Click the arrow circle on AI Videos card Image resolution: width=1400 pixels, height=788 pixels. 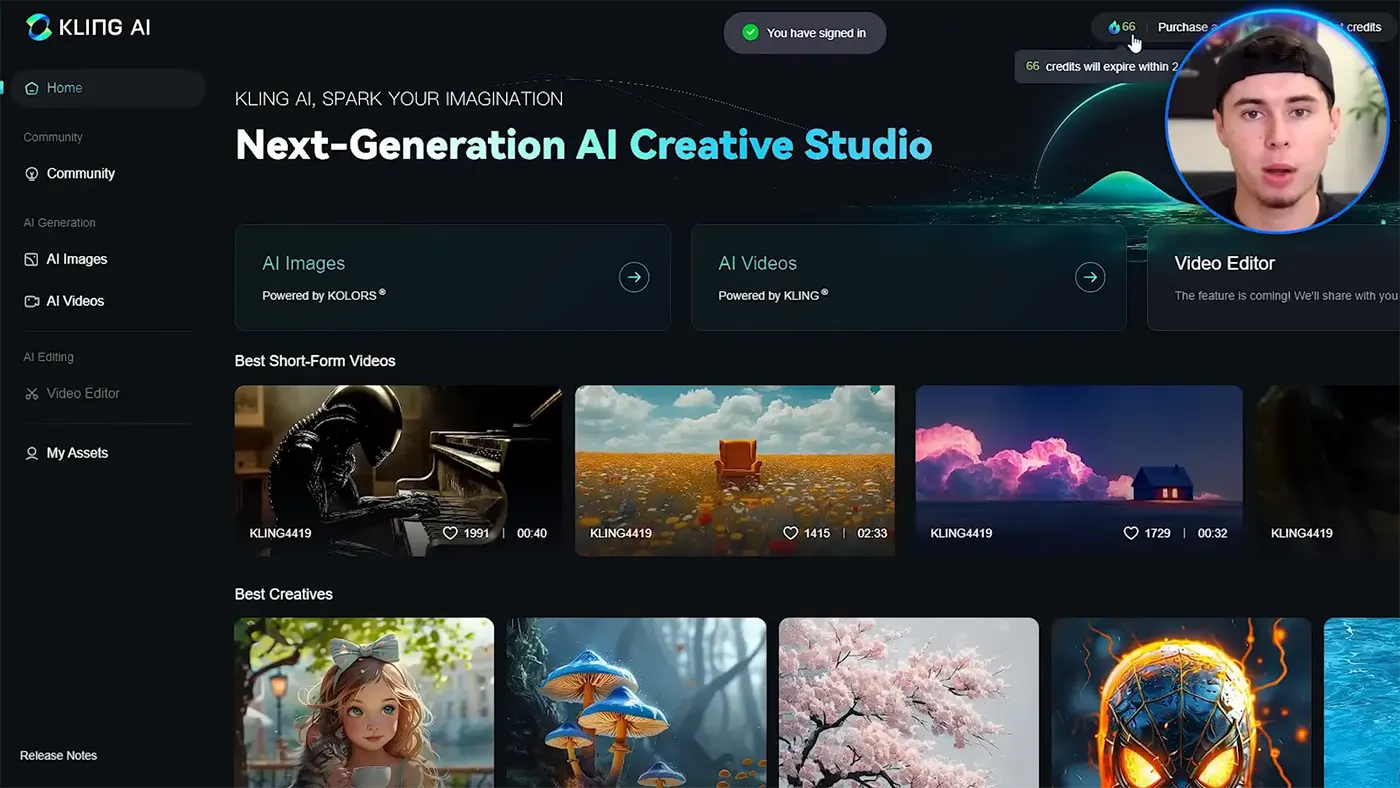[1090, 277]
